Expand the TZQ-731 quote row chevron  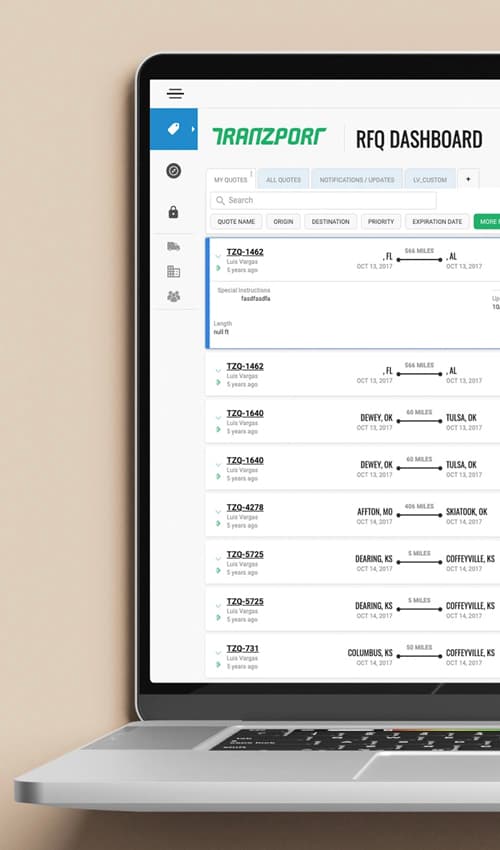click(218, 652)
